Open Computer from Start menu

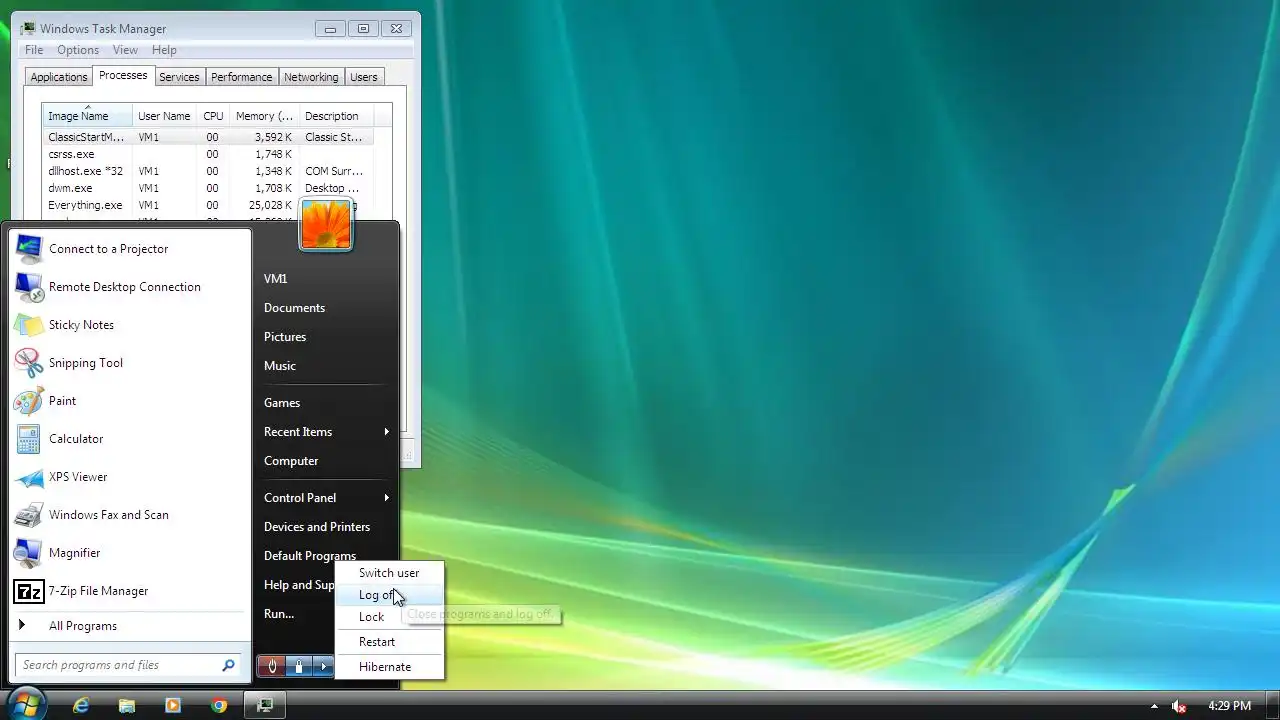[x=291, y=461]
